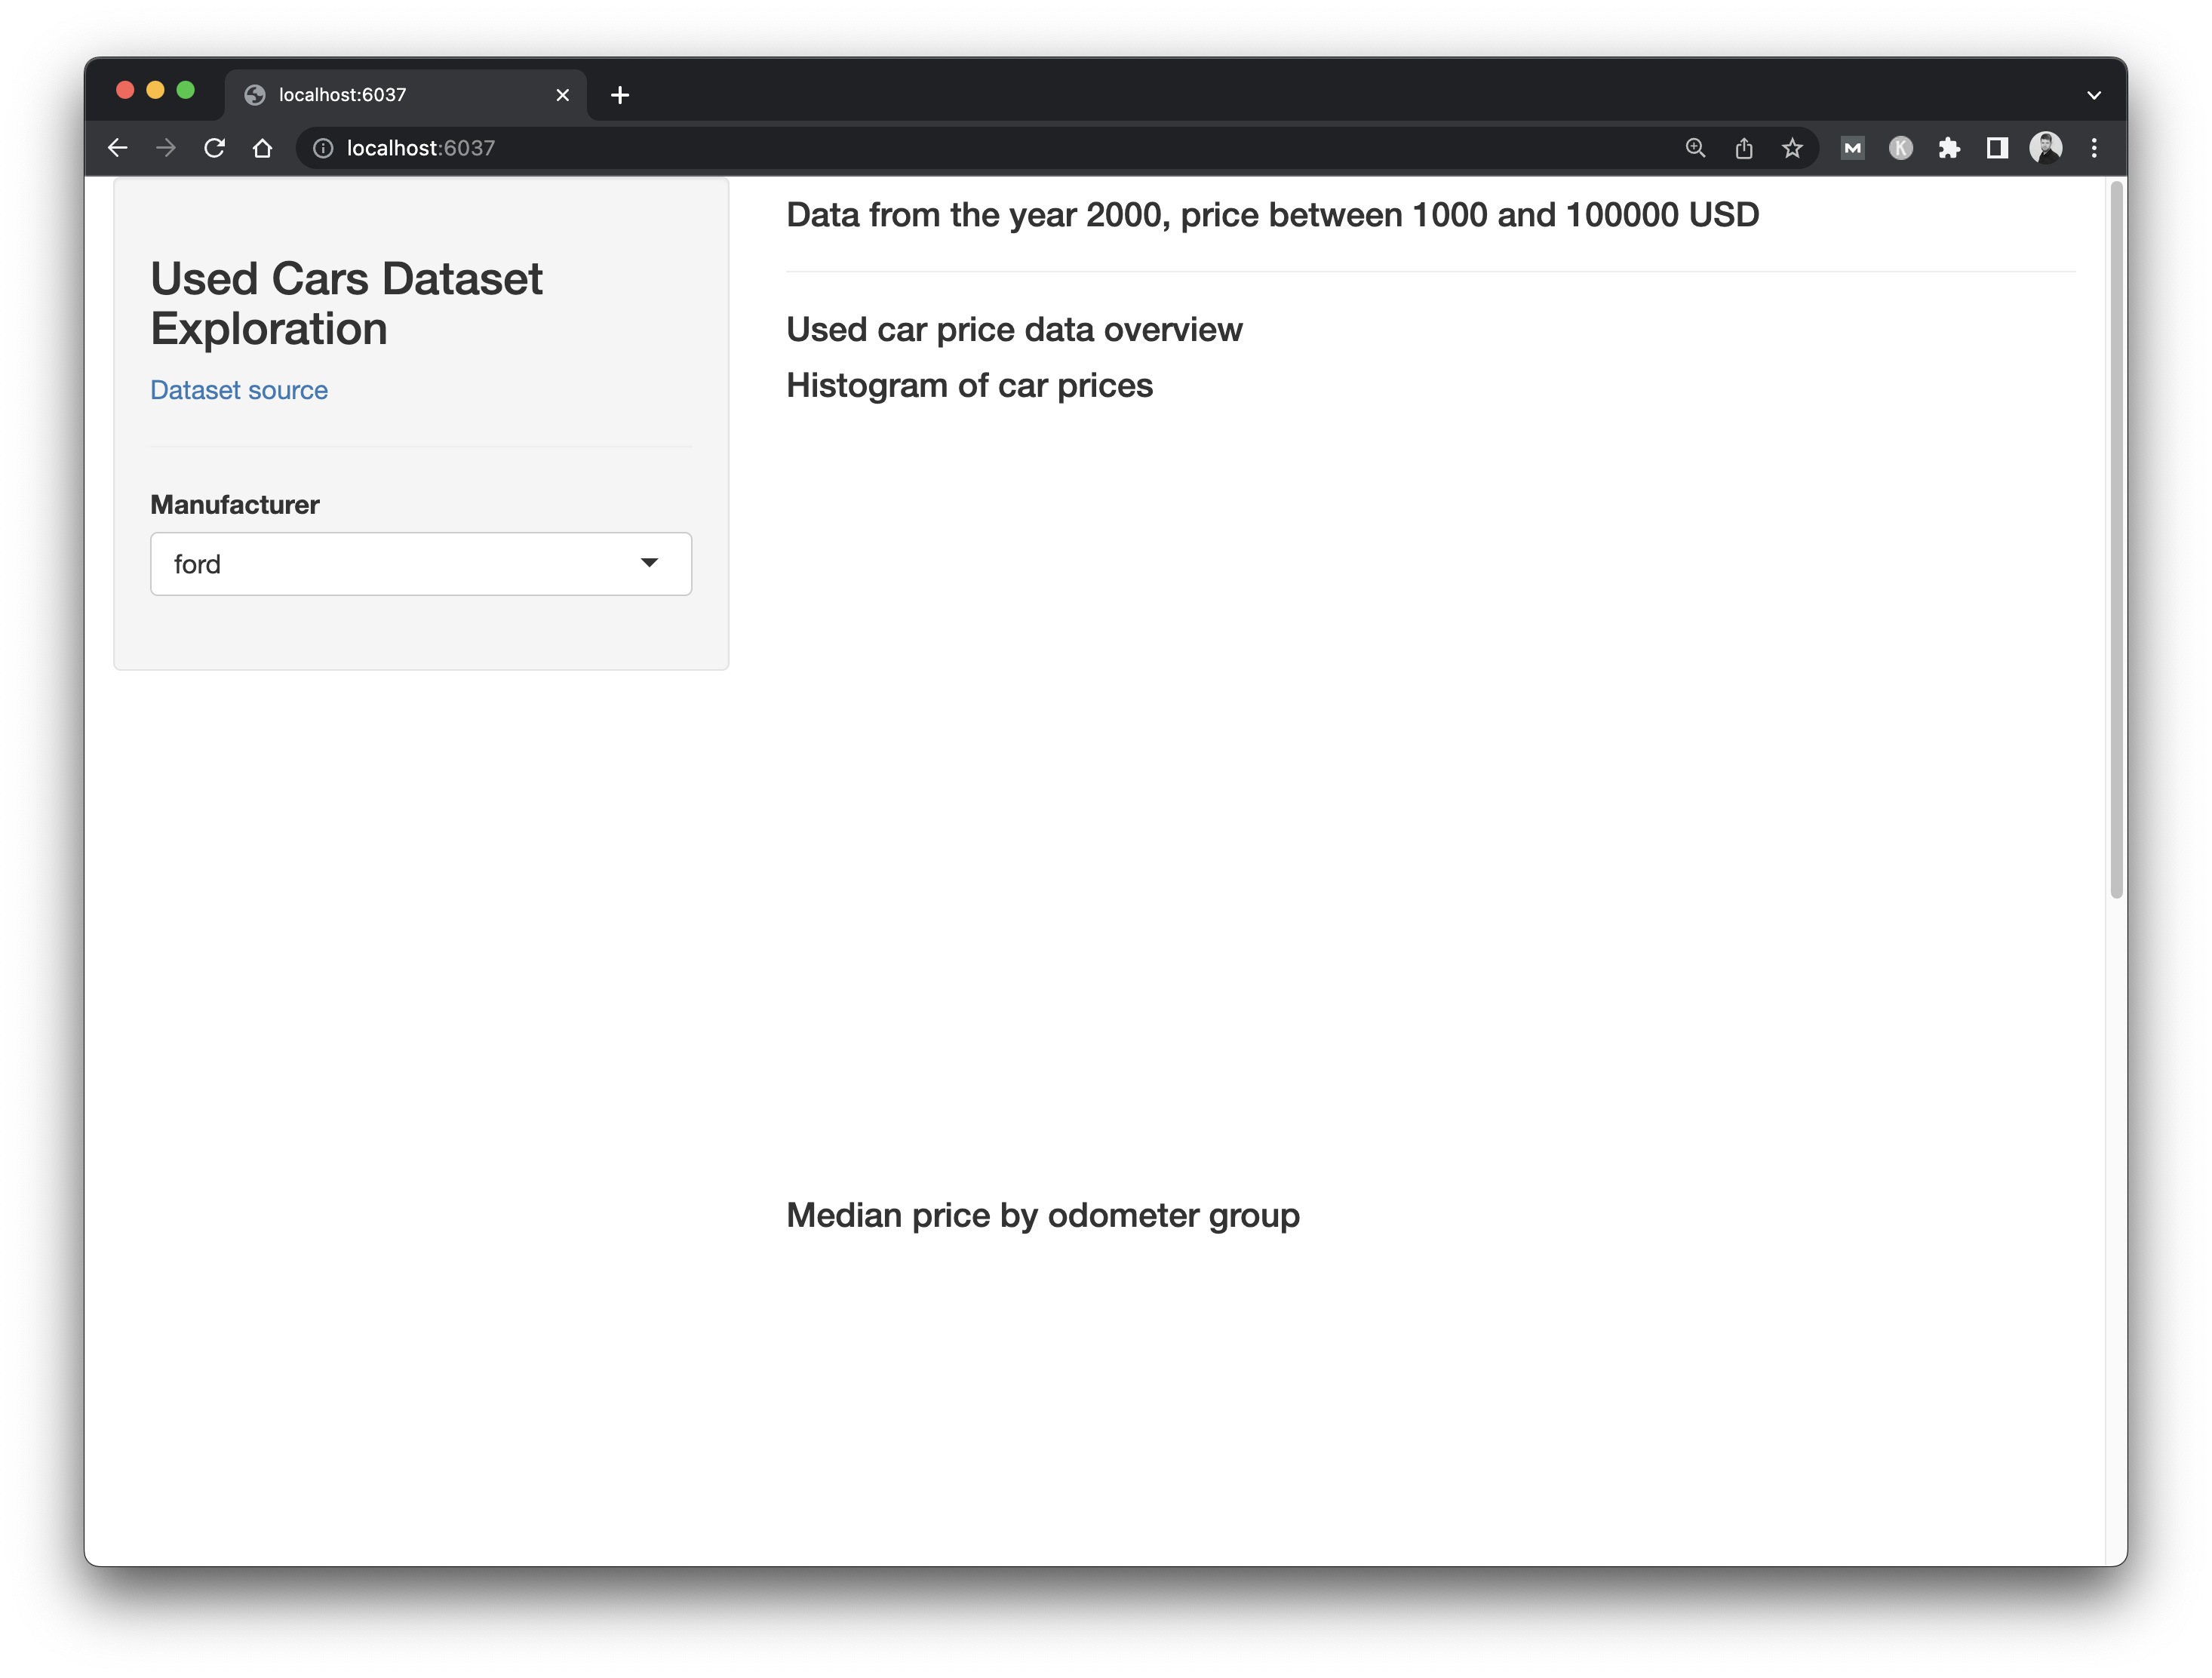Expand the tab search chevron
Image resolution: width=2212 pixels, height=1678 pixels.
[x=2094, y=95]
